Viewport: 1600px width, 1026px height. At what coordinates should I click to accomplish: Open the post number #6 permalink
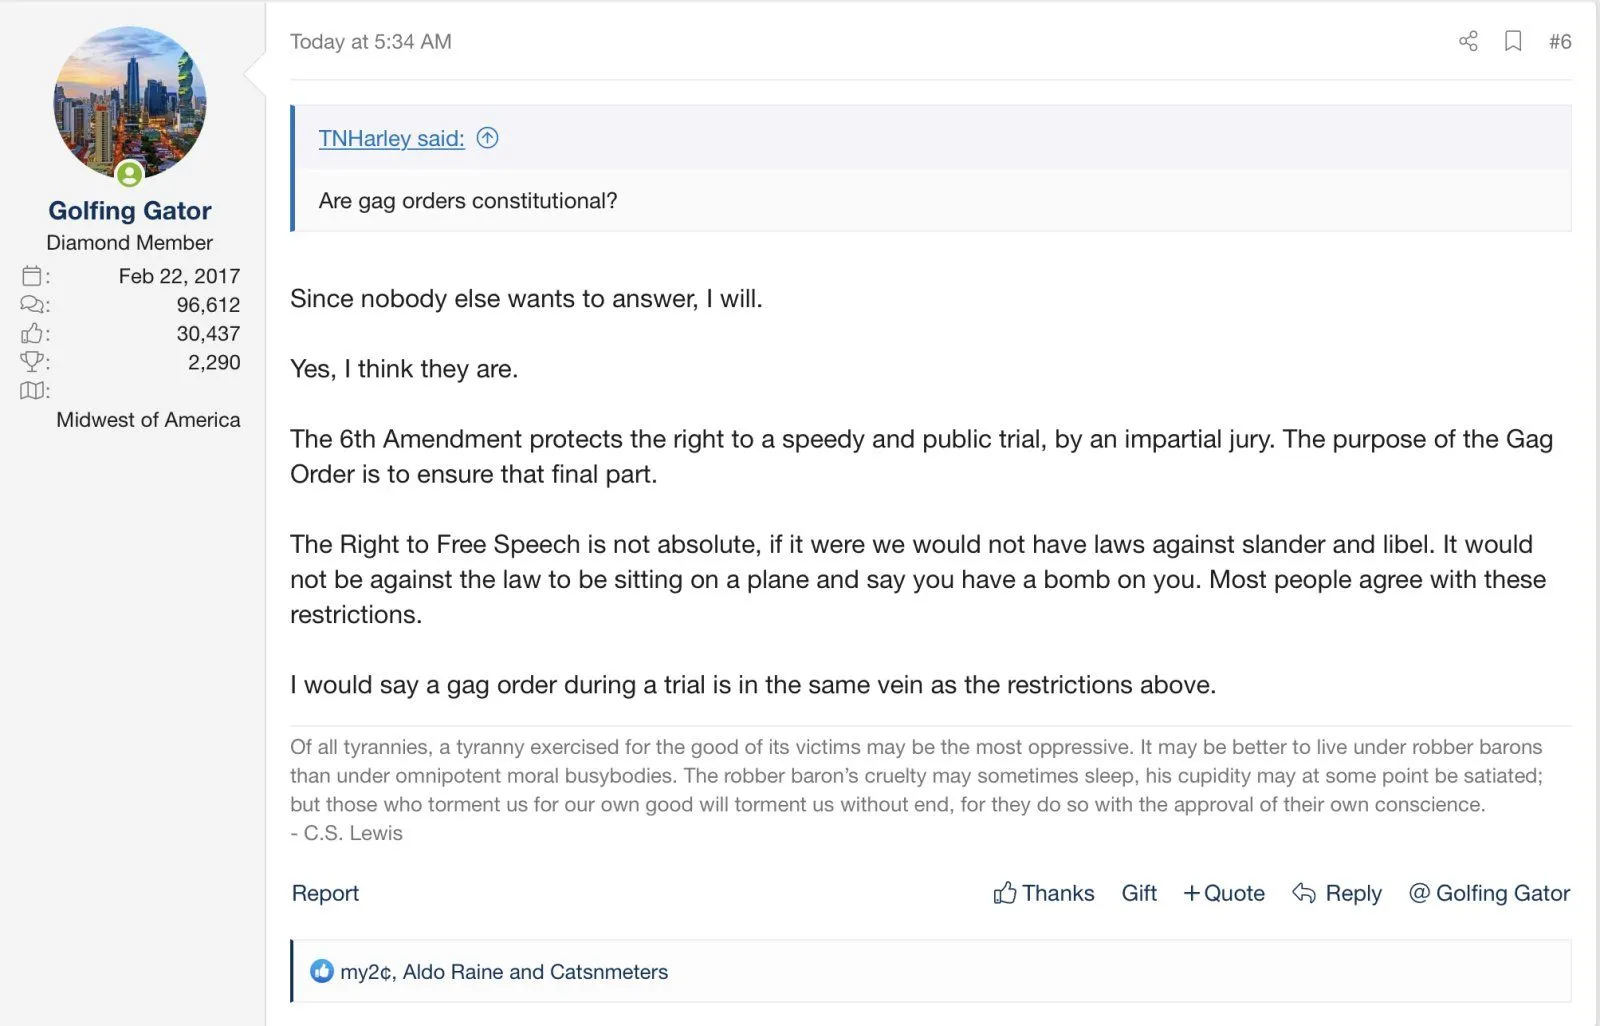tap(1559, 41)
